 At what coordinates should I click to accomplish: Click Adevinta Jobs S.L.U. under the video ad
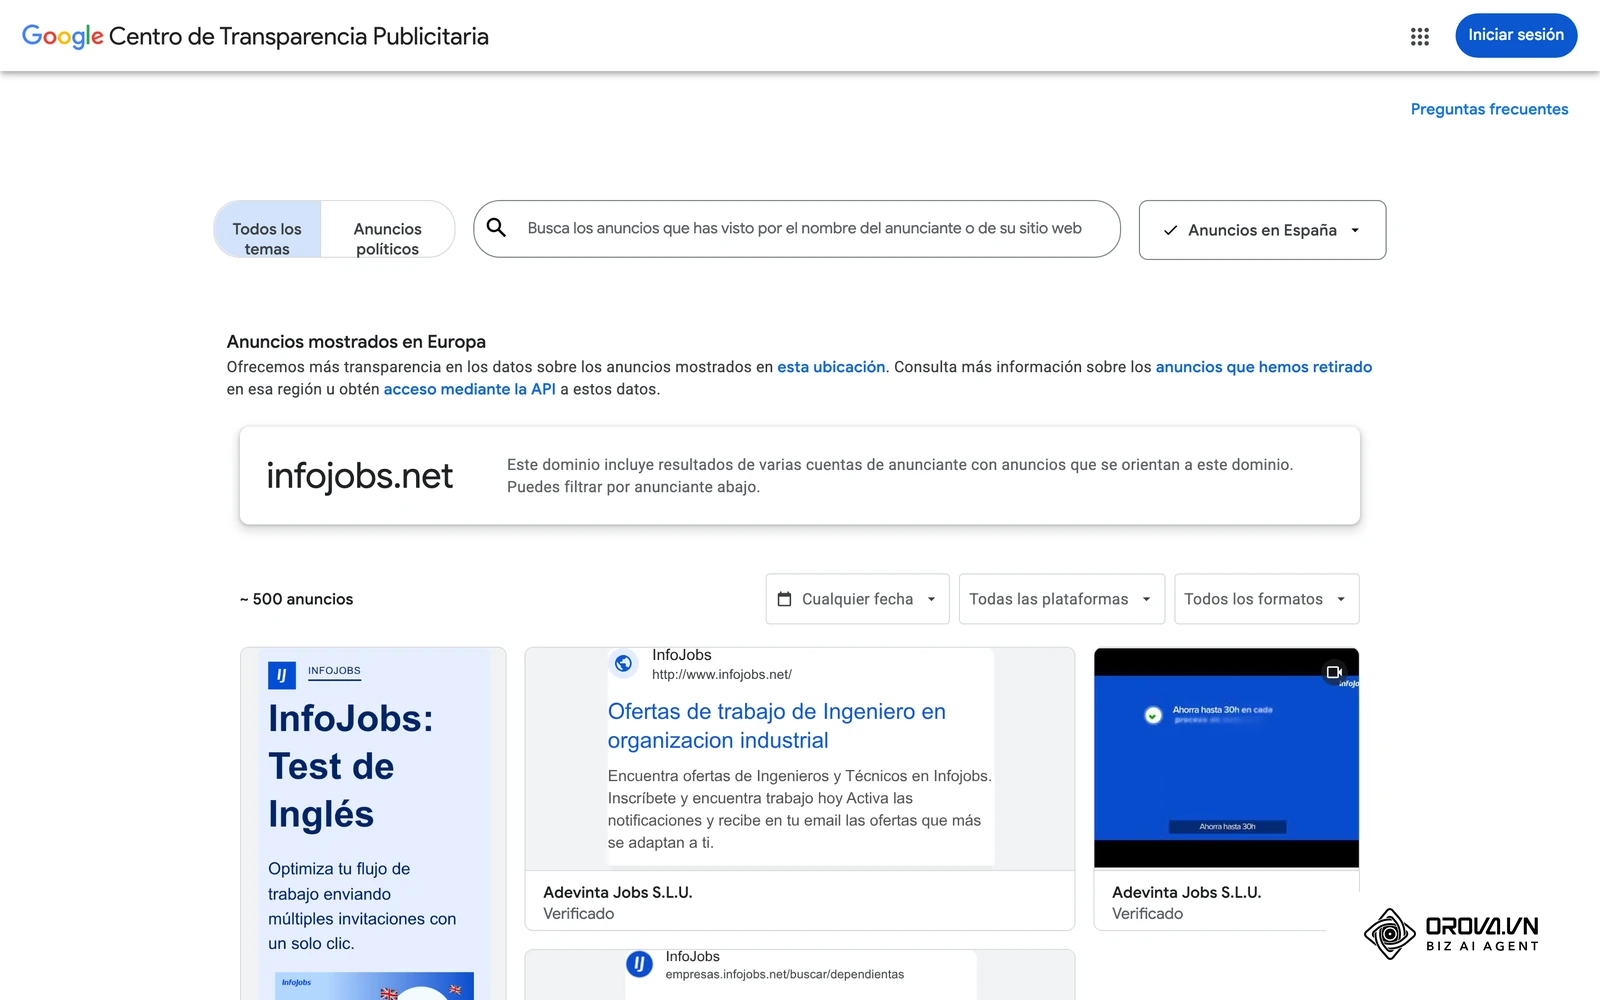click(x=1186, y=892)
